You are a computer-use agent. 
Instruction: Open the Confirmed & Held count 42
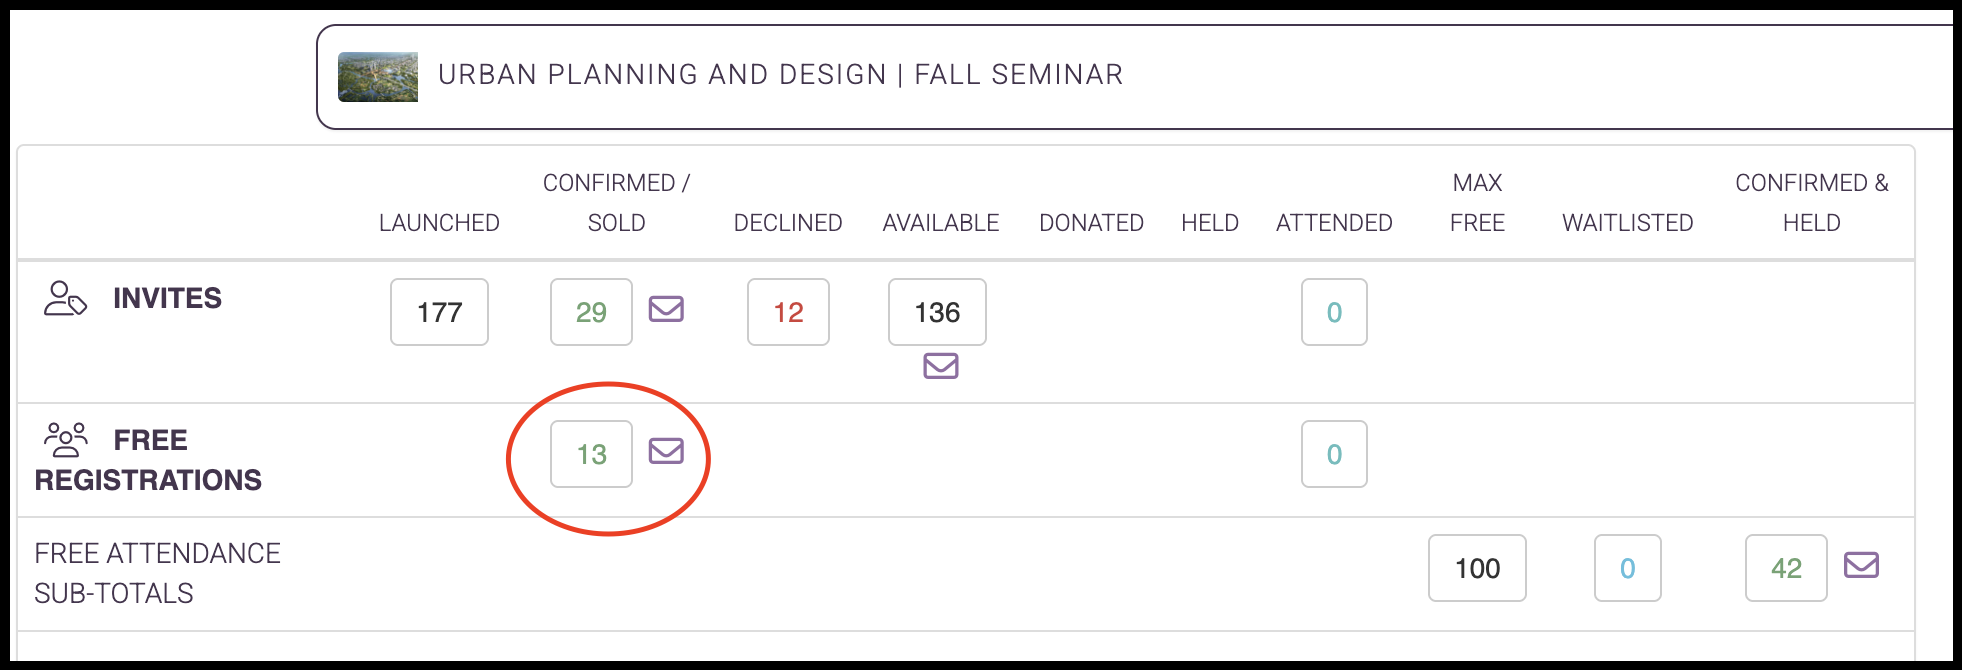point(1786,568)
